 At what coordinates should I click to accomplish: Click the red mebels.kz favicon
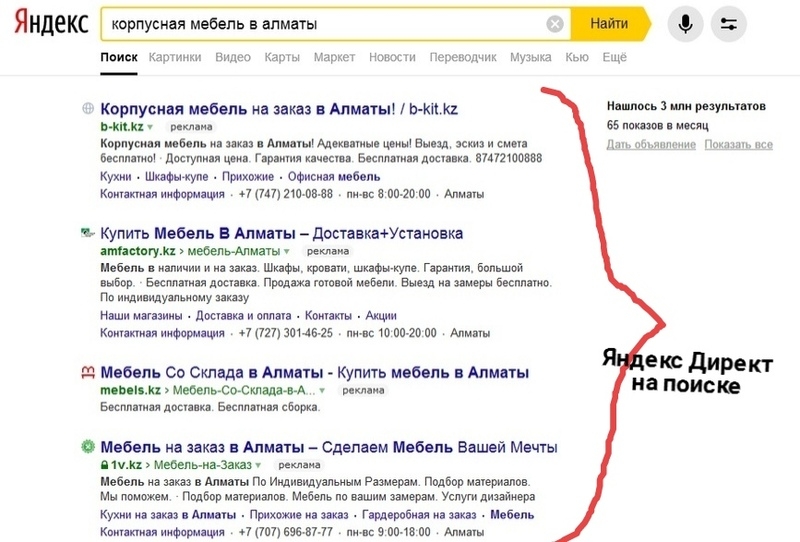pyautogui.click(x=88, y=373)
